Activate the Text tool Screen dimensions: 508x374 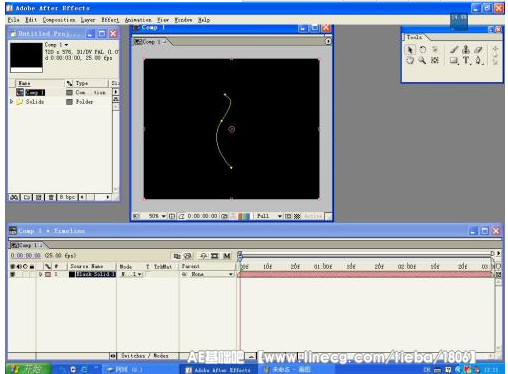(x=466, y=61)
